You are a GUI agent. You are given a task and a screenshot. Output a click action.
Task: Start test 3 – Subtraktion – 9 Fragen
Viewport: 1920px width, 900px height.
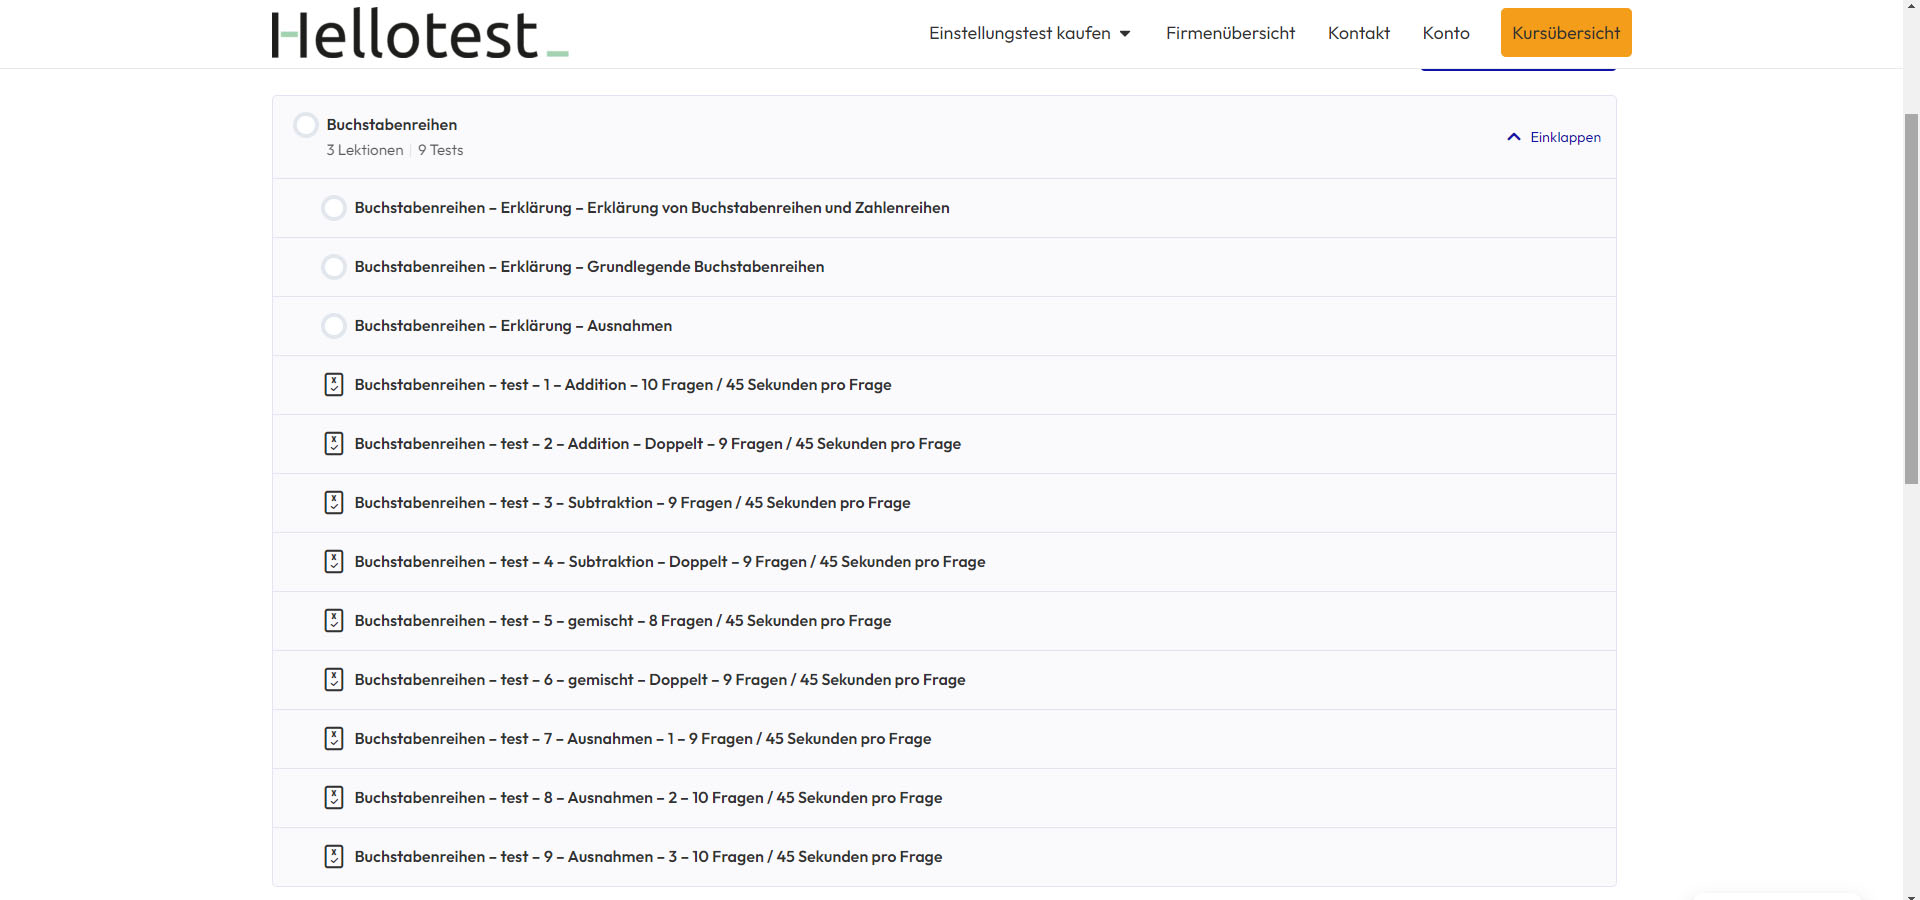coord(632,503)
